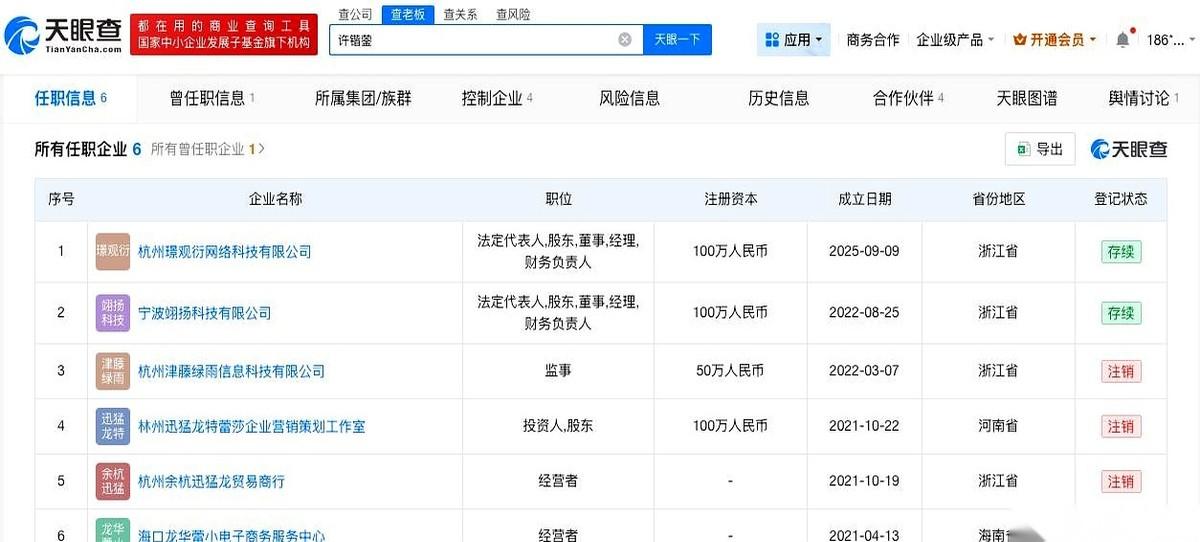Click the 企业名称 column header
The image size is (1200, 542).
[275, 199]
